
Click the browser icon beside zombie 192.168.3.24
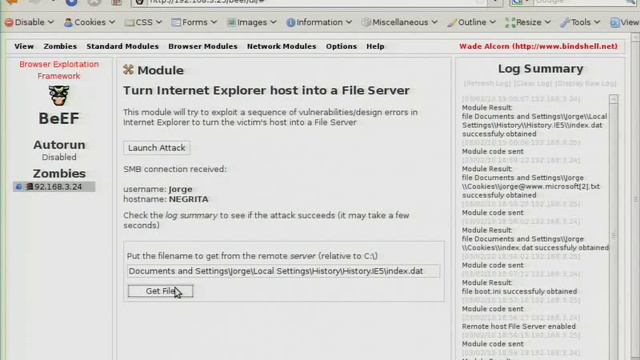[x=18, y=187]
